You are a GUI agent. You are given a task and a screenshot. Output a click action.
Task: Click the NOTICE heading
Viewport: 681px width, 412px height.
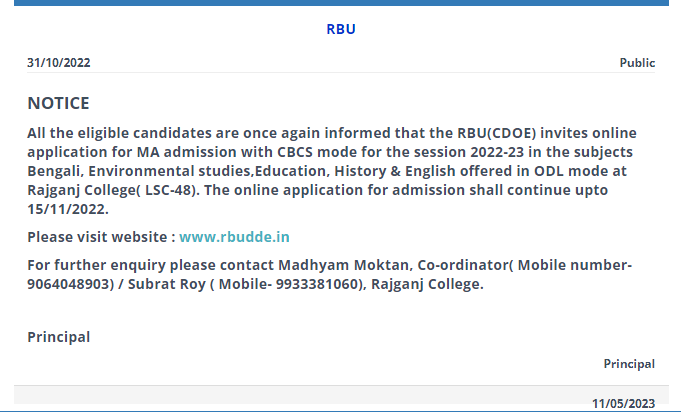coord(58,103)
